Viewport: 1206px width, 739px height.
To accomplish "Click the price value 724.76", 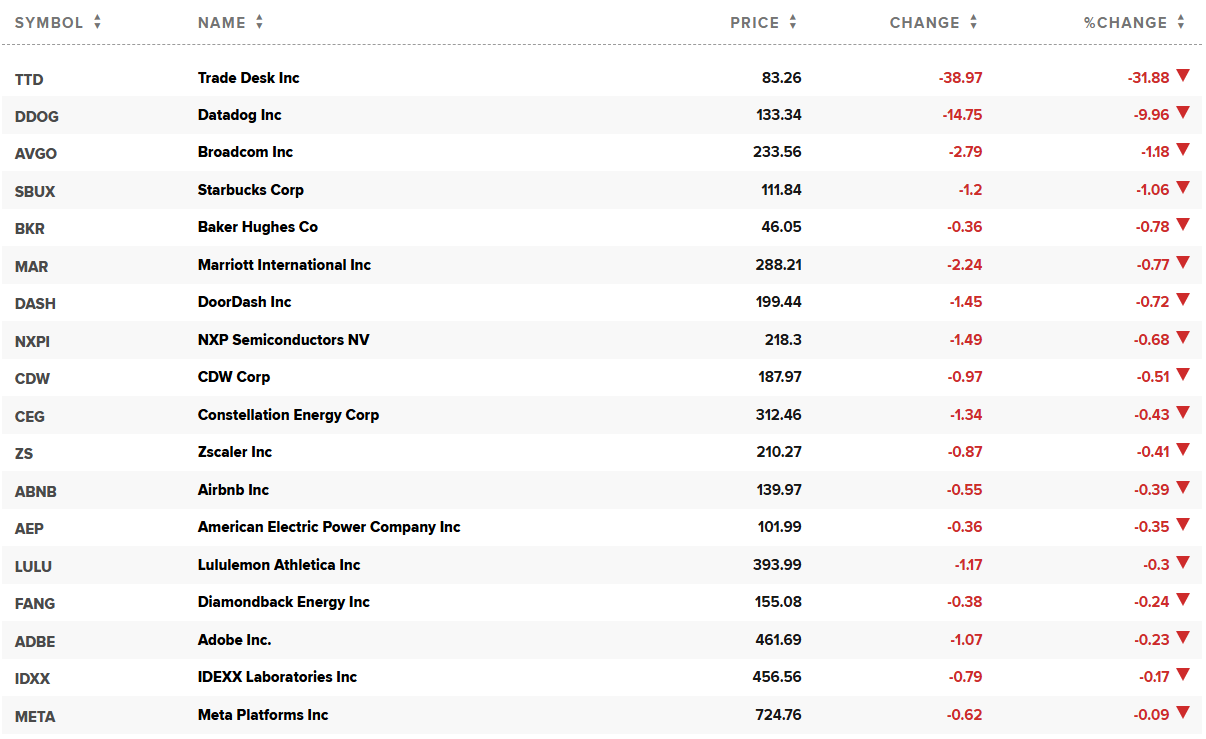I will pyautogui.click(x=778, y=715).
